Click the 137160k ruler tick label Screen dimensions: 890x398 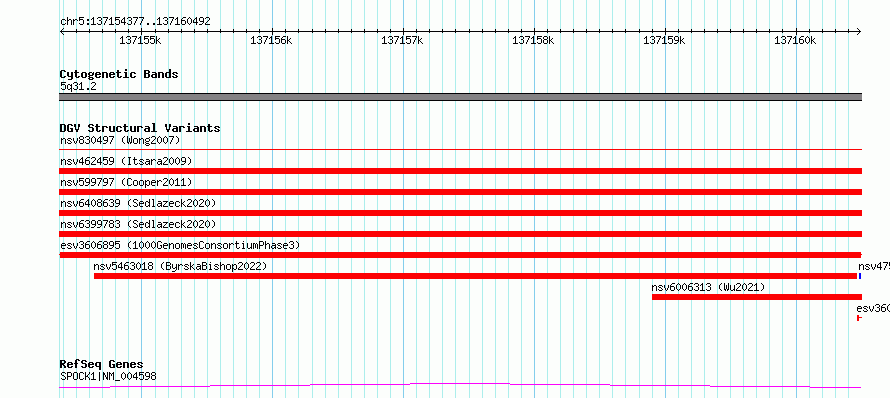795,40
